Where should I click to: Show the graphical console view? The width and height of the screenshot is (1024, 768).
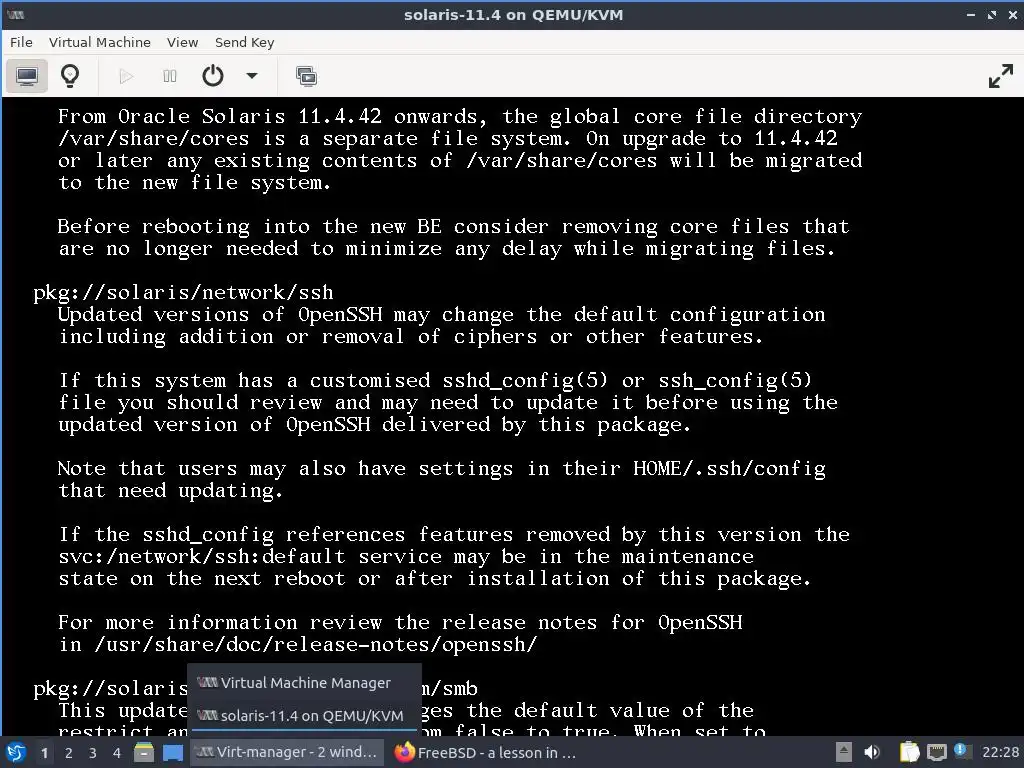(27, 76)
